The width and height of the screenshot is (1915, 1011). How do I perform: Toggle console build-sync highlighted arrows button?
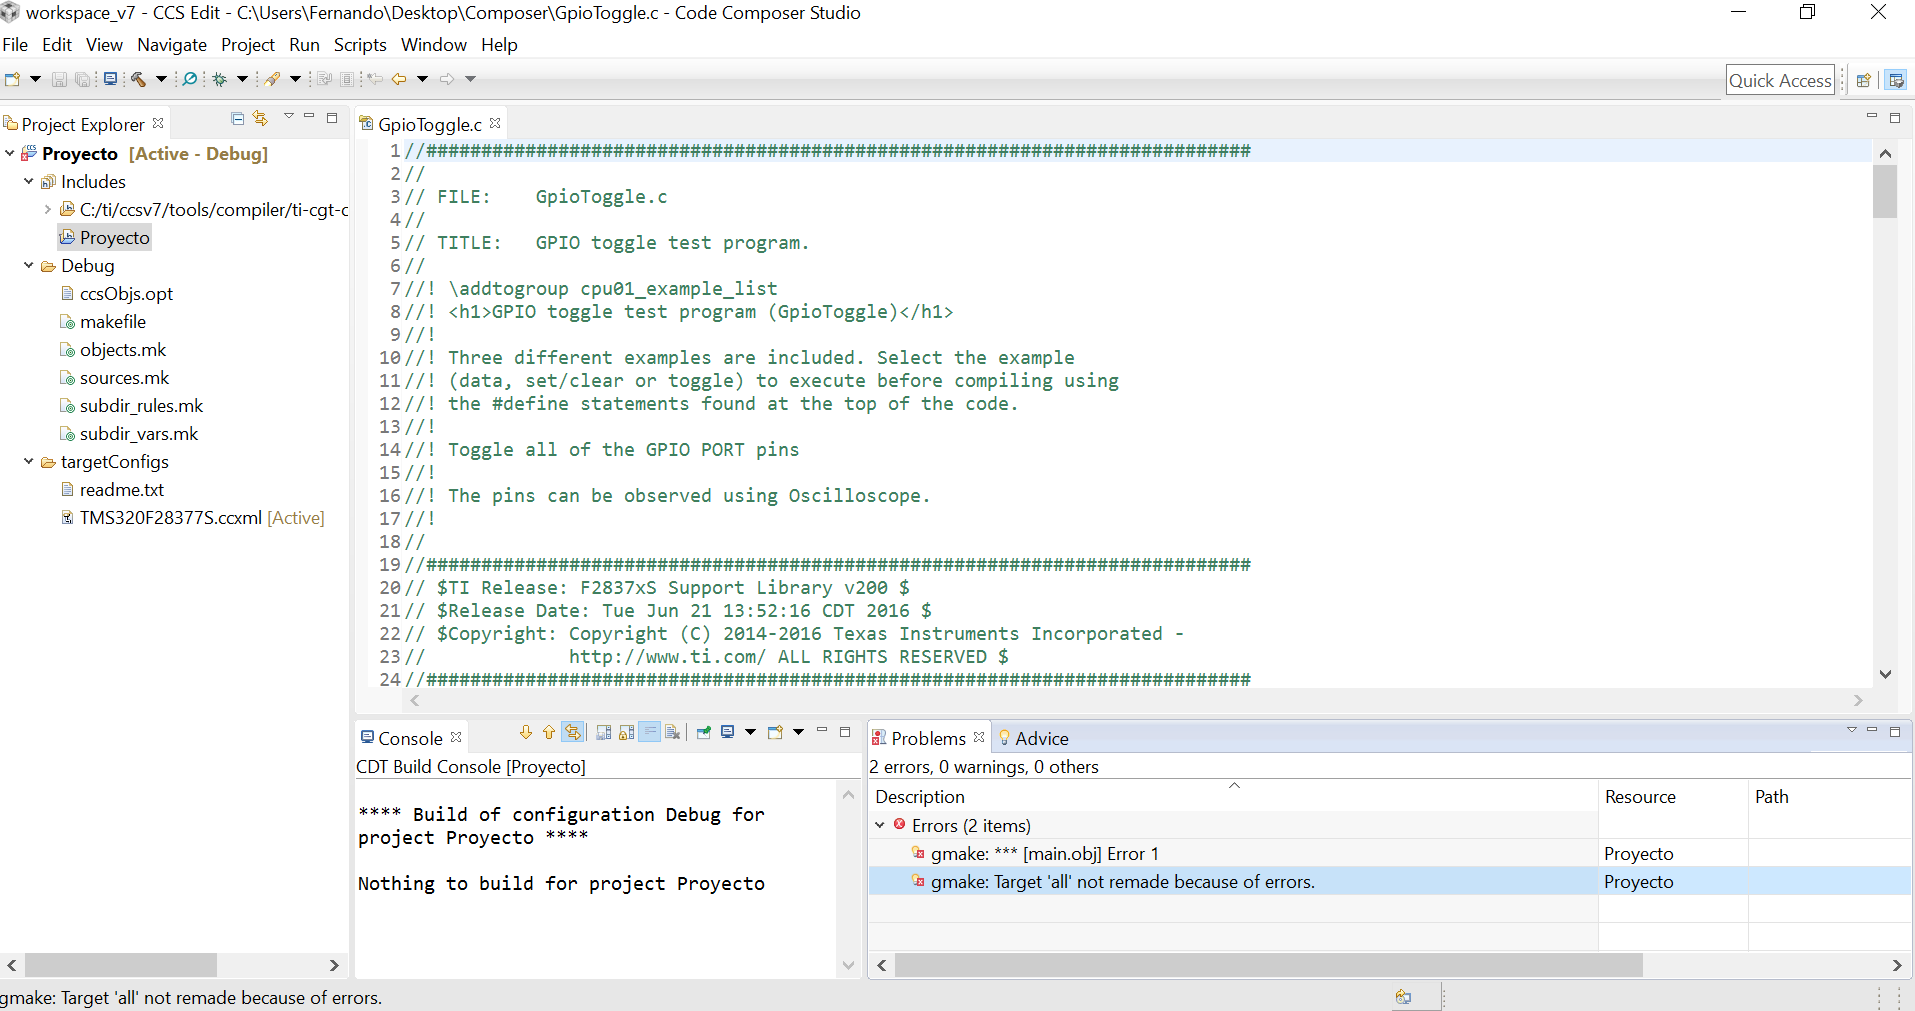(x=572, y=732)
